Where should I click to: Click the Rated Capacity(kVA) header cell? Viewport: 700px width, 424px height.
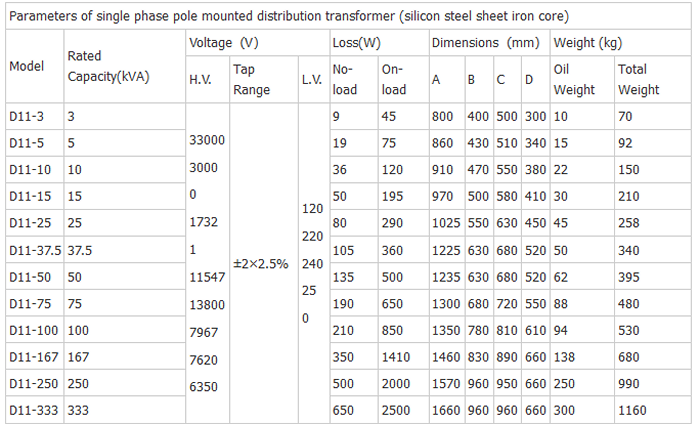tap(107, 67)
